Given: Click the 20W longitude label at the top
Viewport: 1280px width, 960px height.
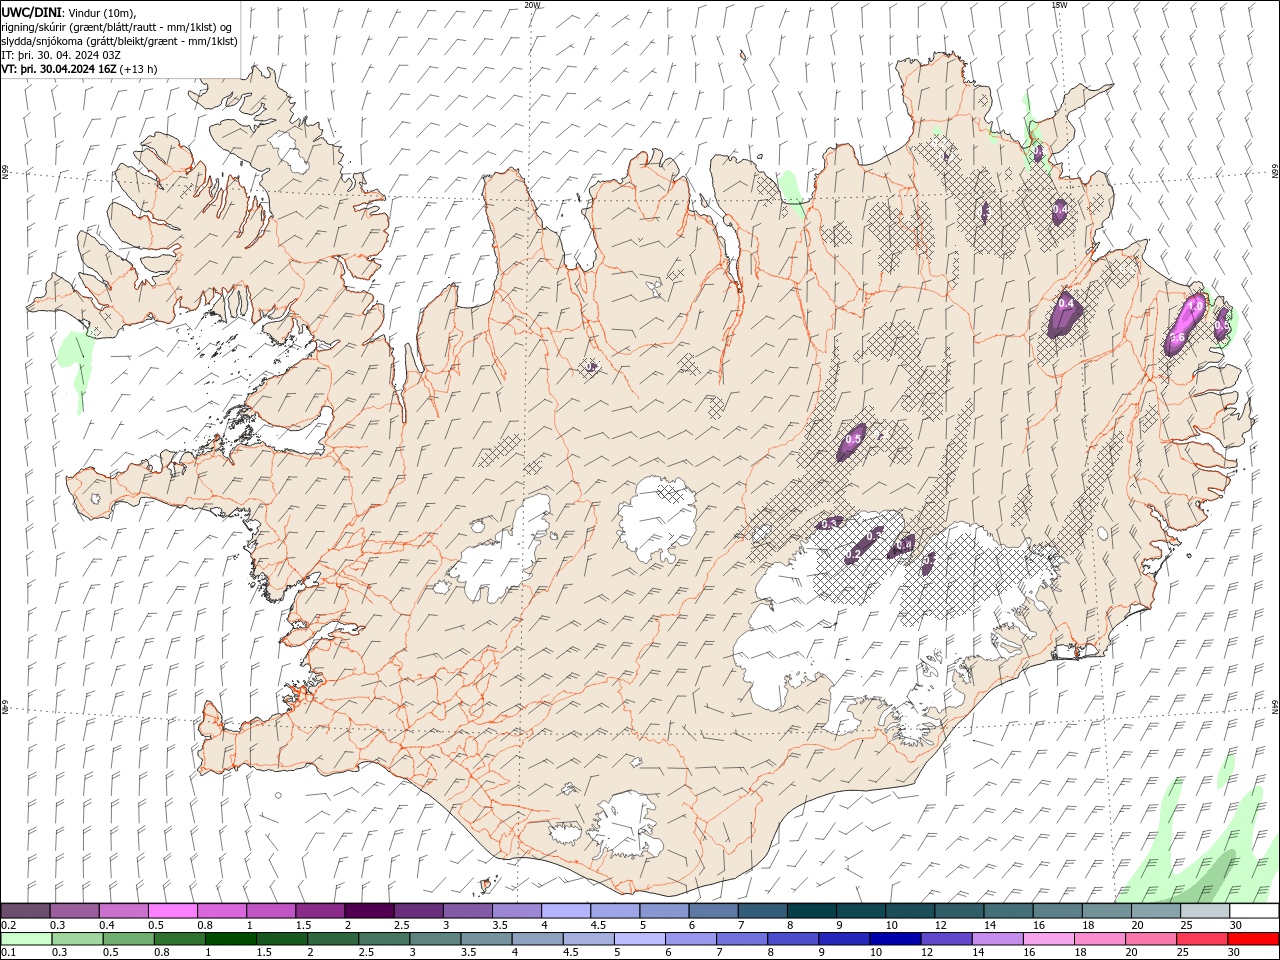Looking at the screenshot, I should point(532,5).
